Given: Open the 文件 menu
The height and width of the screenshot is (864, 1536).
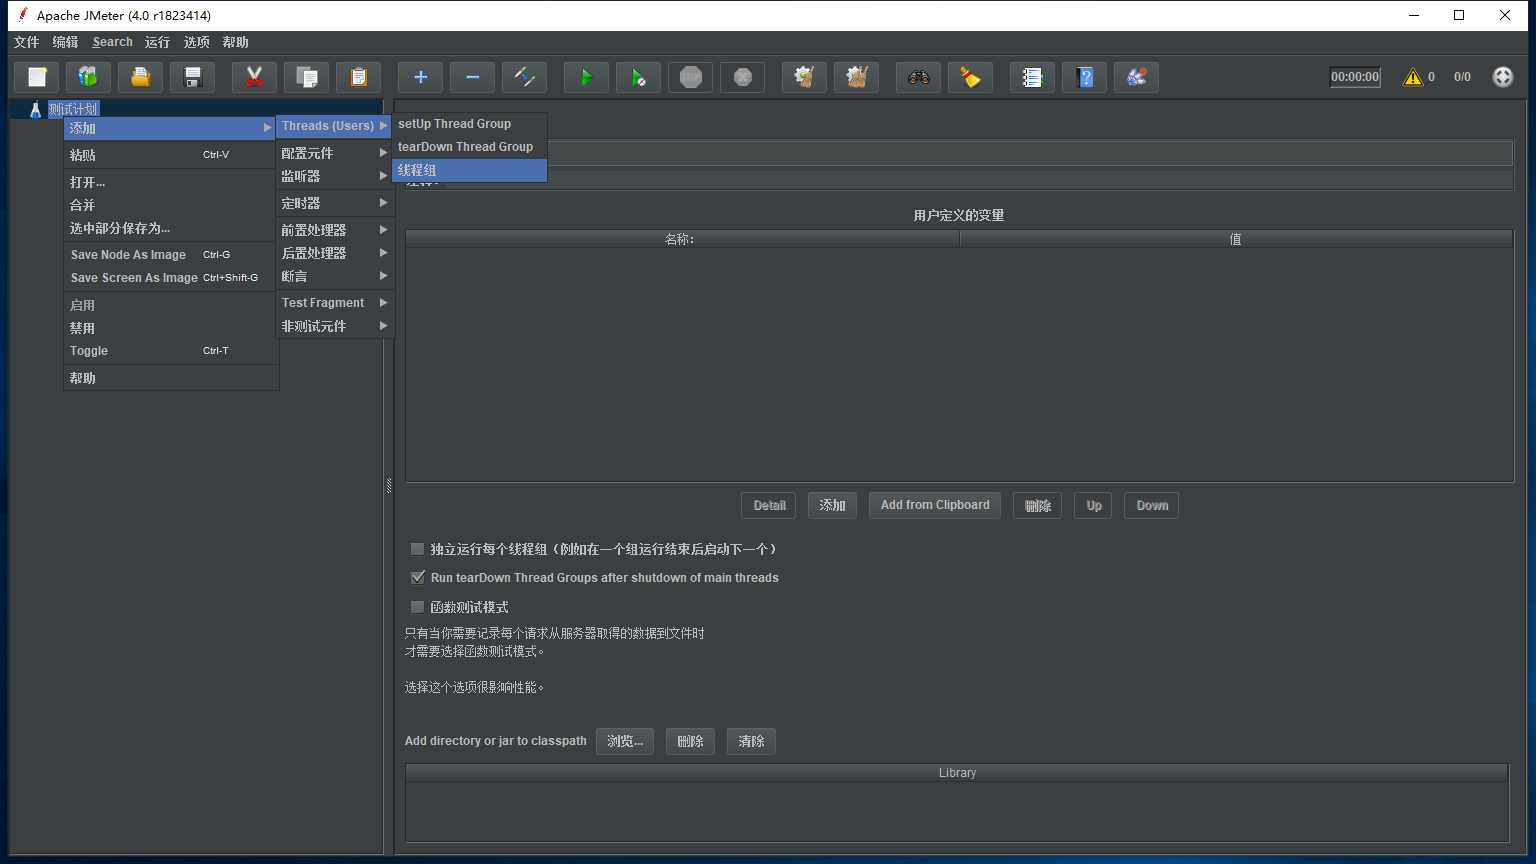Looking at the screenshot, I should 26,42.
